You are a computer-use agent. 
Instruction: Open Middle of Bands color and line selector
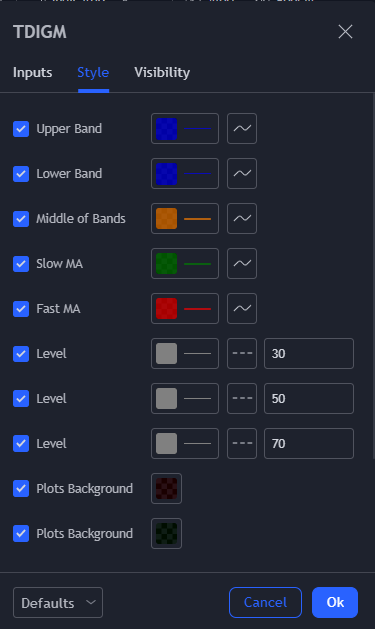click(185, 219)
